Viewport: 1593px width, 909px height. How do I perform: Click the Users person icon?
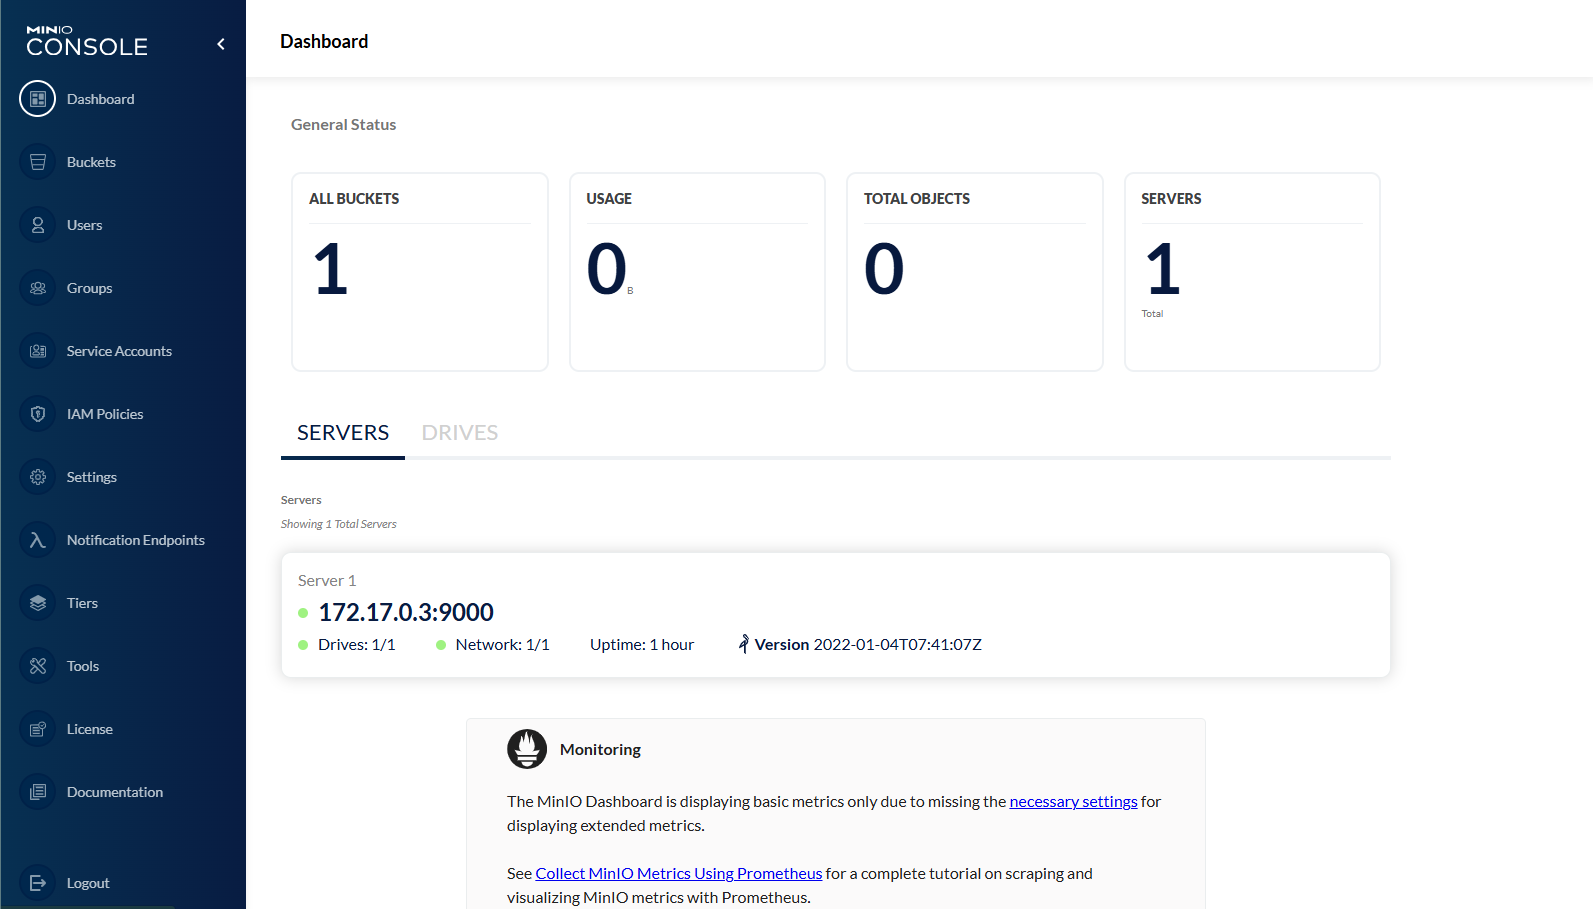point(38,225)
